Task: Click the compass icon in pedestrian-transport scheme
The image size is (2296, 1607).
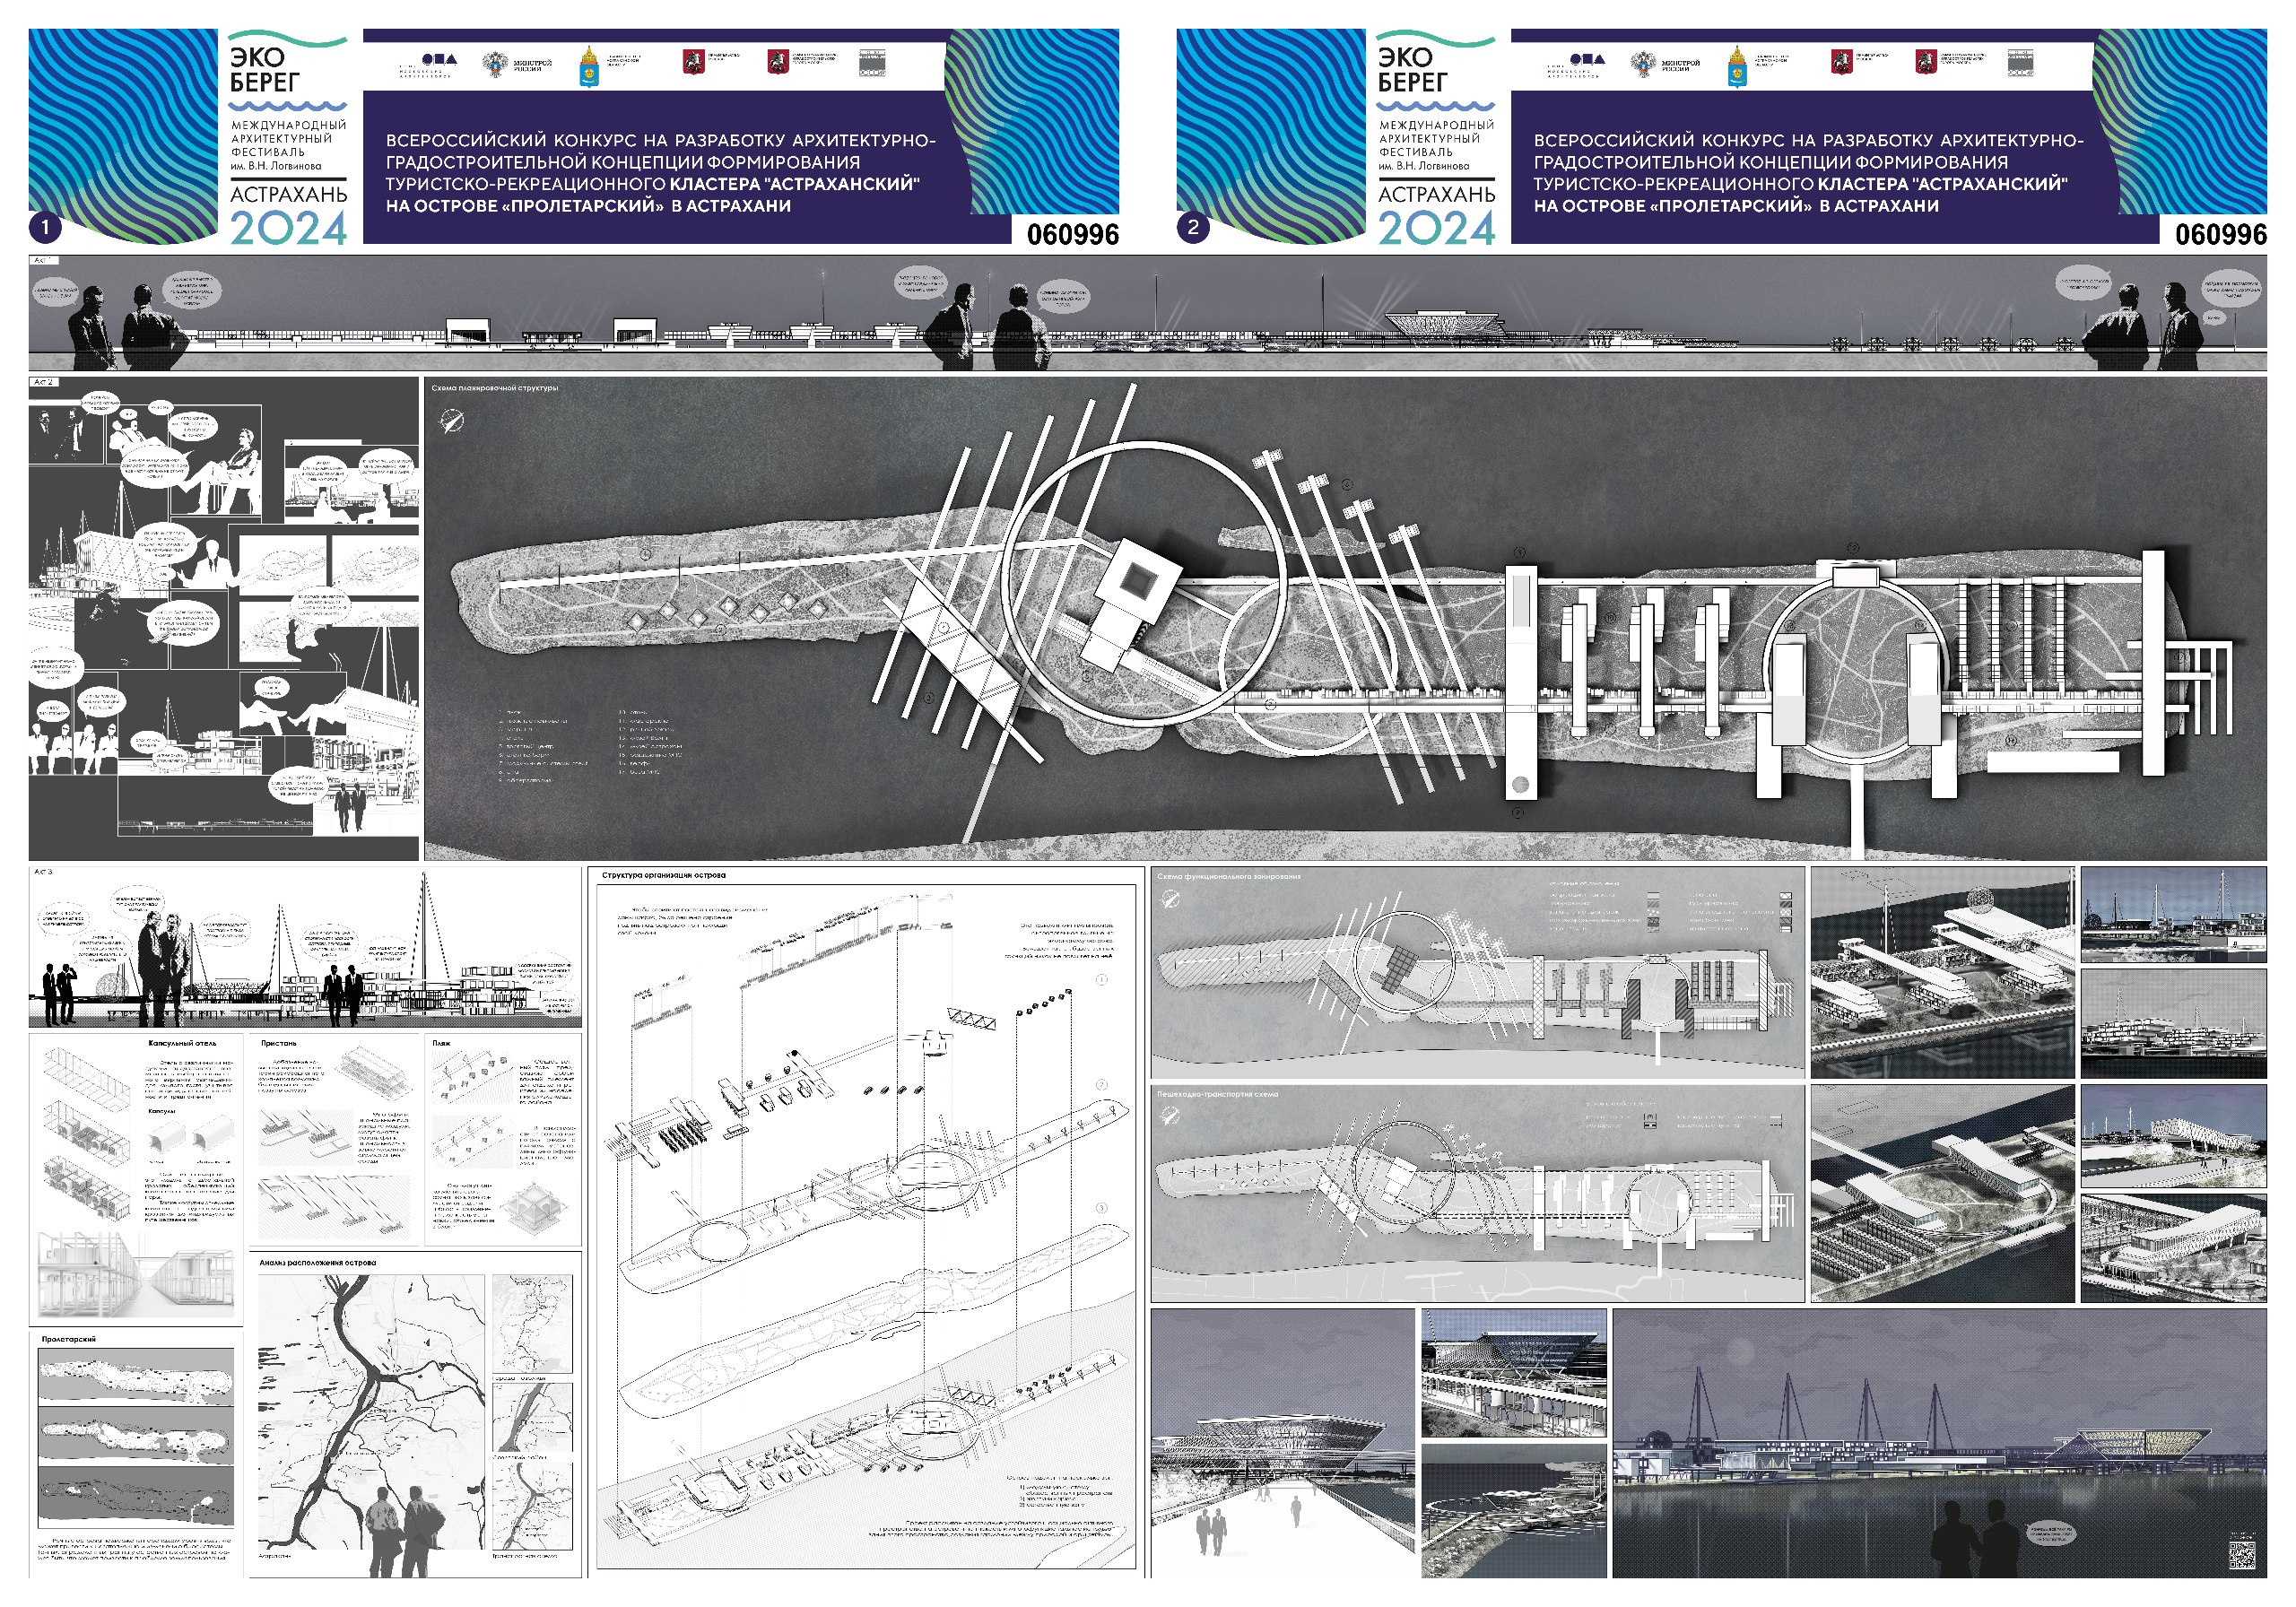Action: pyautogui.click(x=1171, y=1116)
